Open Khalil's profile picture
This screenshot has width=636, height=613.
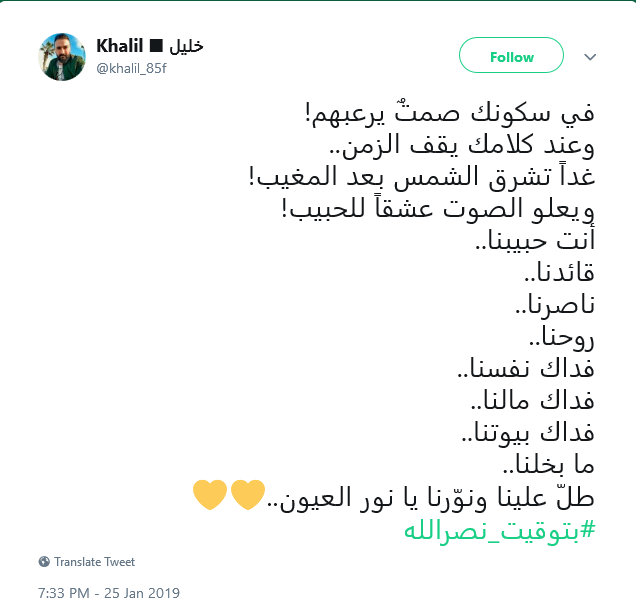pyautogui.click(x=62, y=57)
